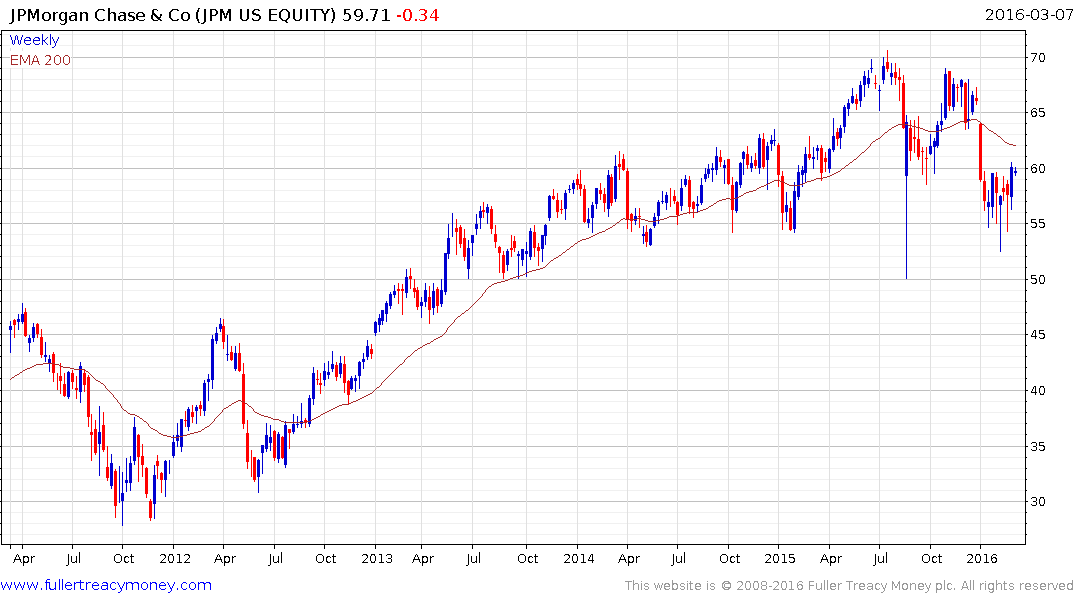
Task: Click the 2016 time axis label
Action: click(x=982, y=558)
